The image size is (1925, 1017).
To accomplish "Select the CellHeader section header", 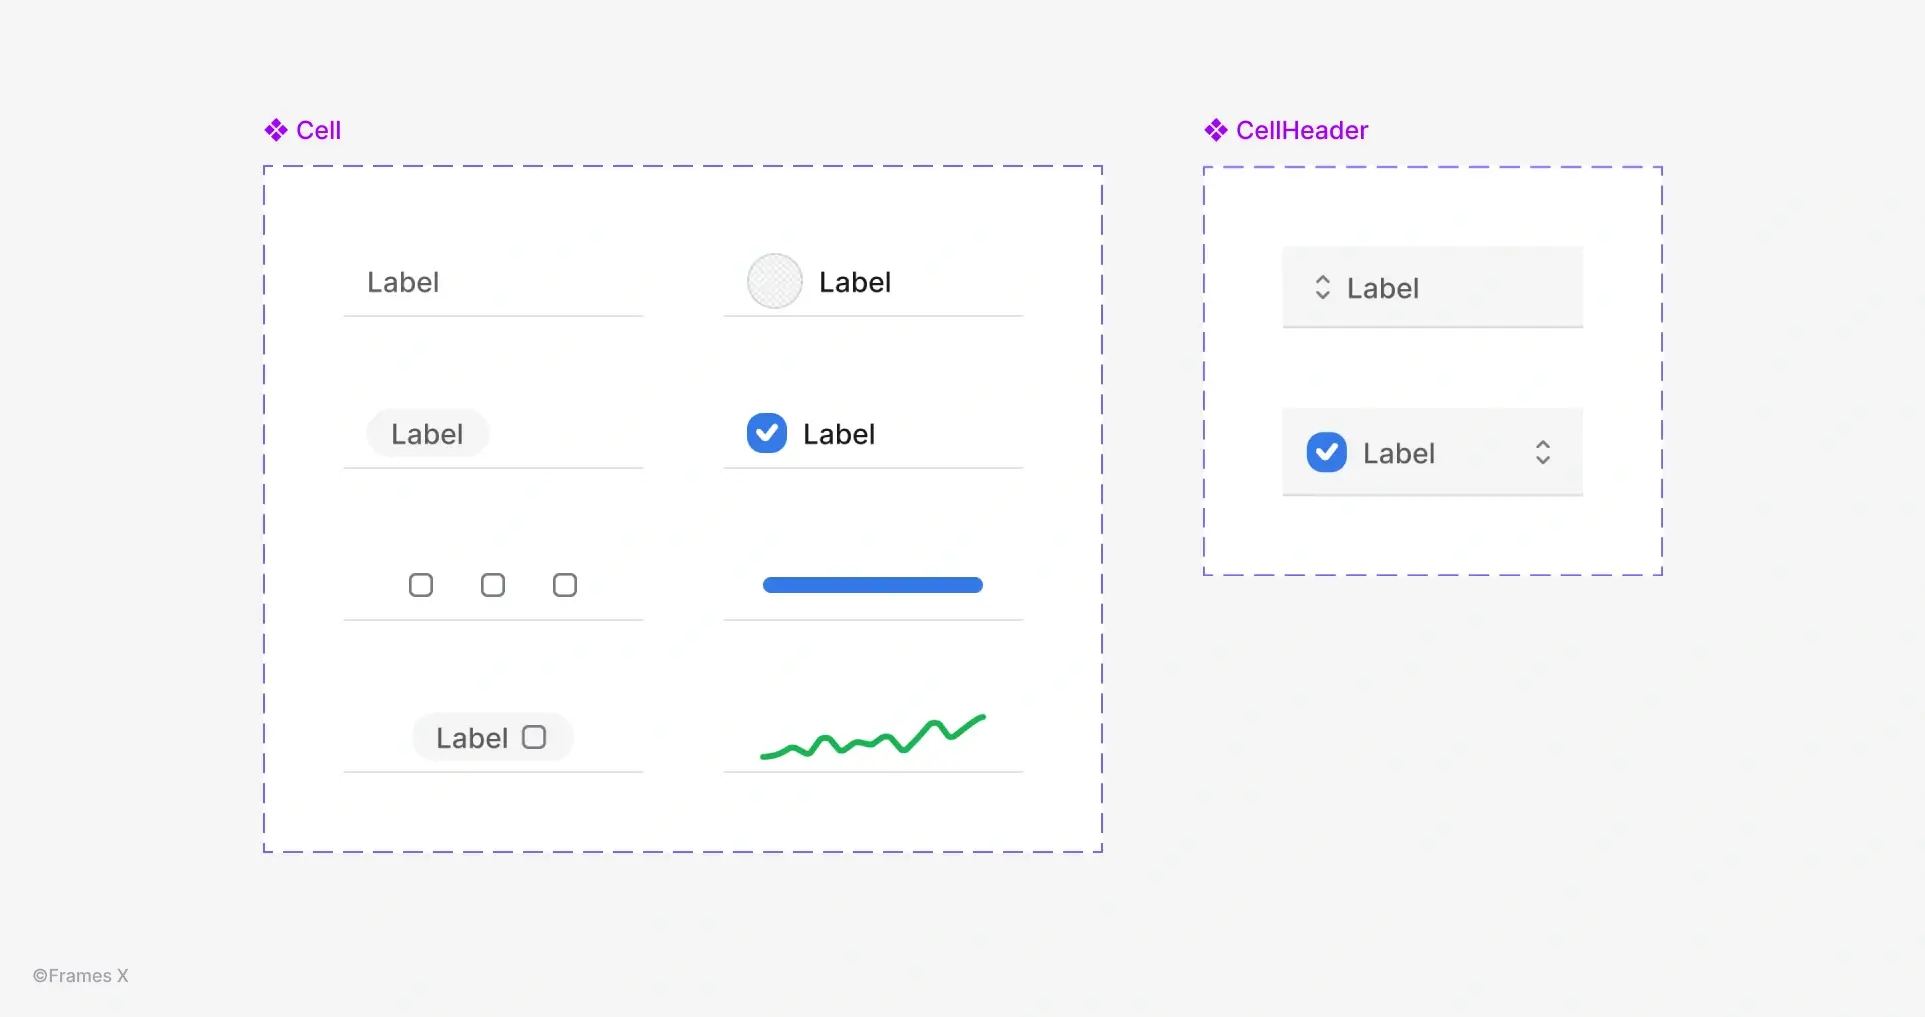I will point(1301,129).
